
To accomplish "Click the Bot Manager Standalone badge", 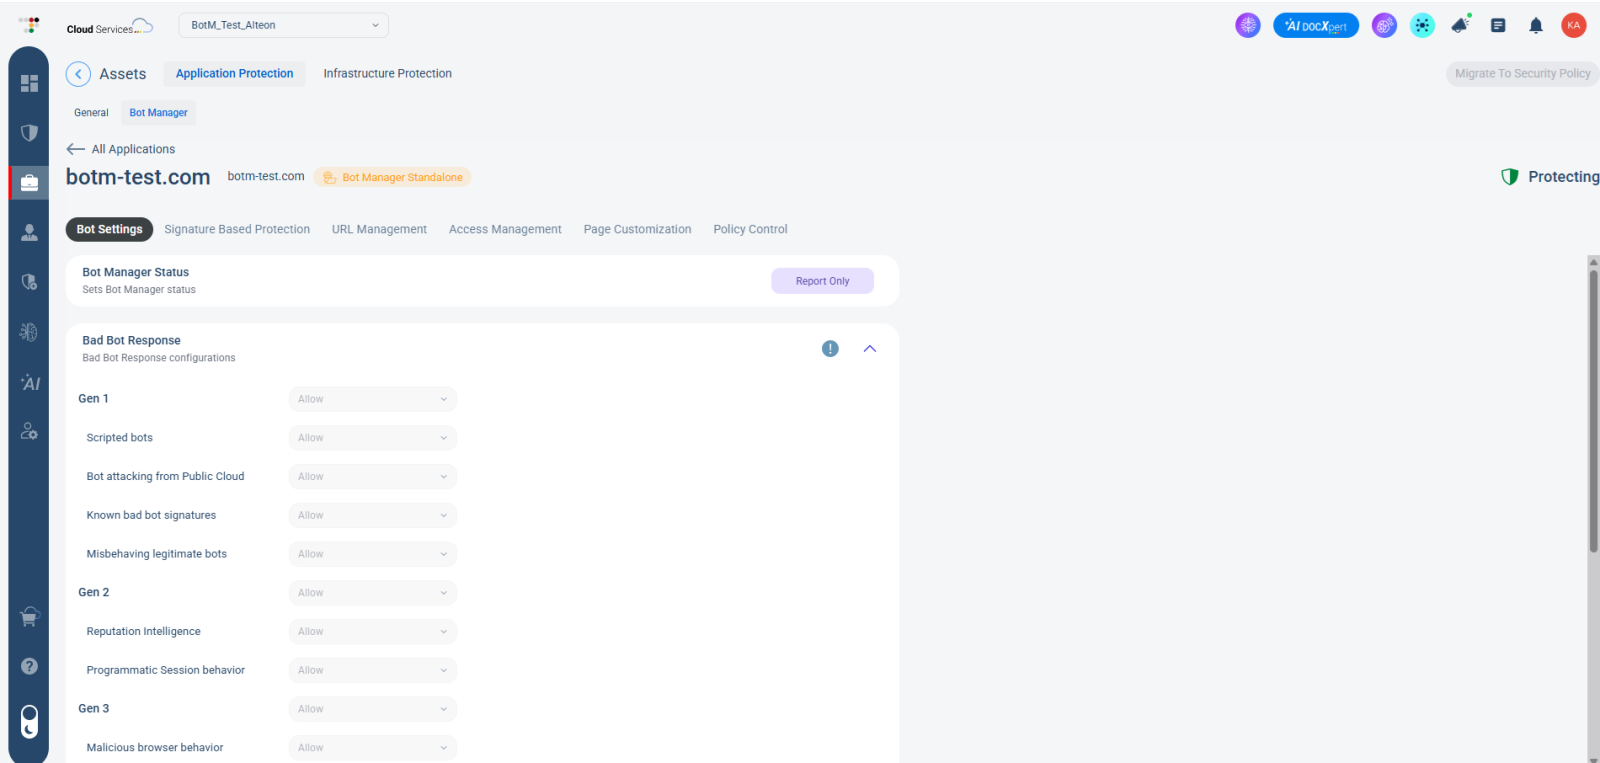I will (392, 177).
